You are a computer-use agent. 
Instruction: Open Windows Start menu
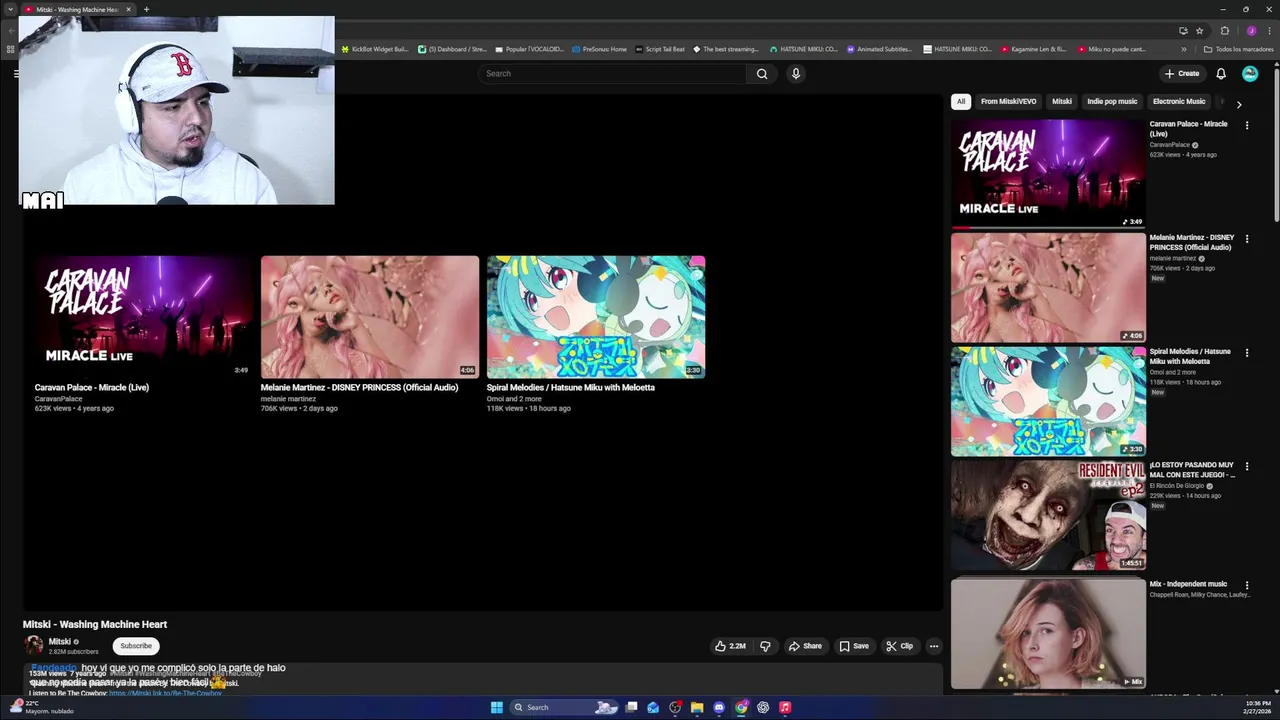[497, 707]
